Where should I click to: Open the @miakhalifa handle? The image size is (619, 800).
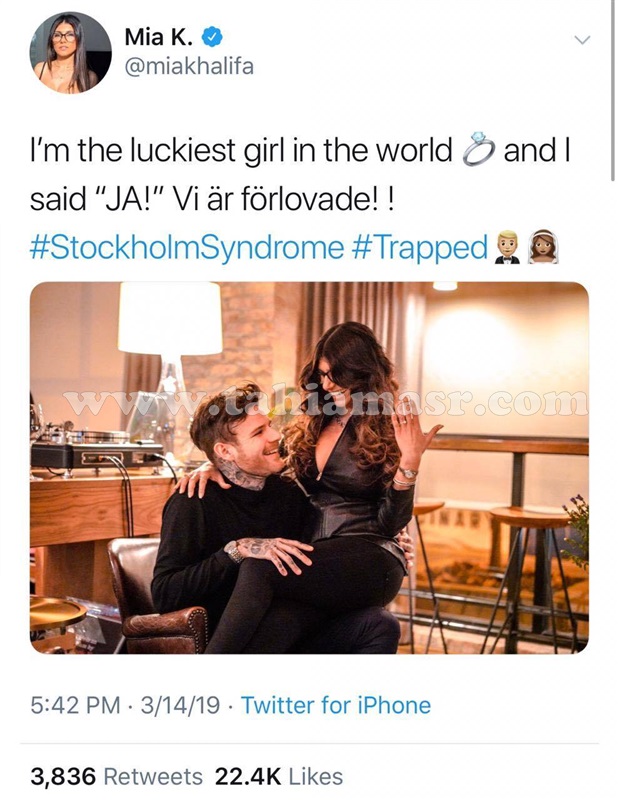click(x=189, y=67)
